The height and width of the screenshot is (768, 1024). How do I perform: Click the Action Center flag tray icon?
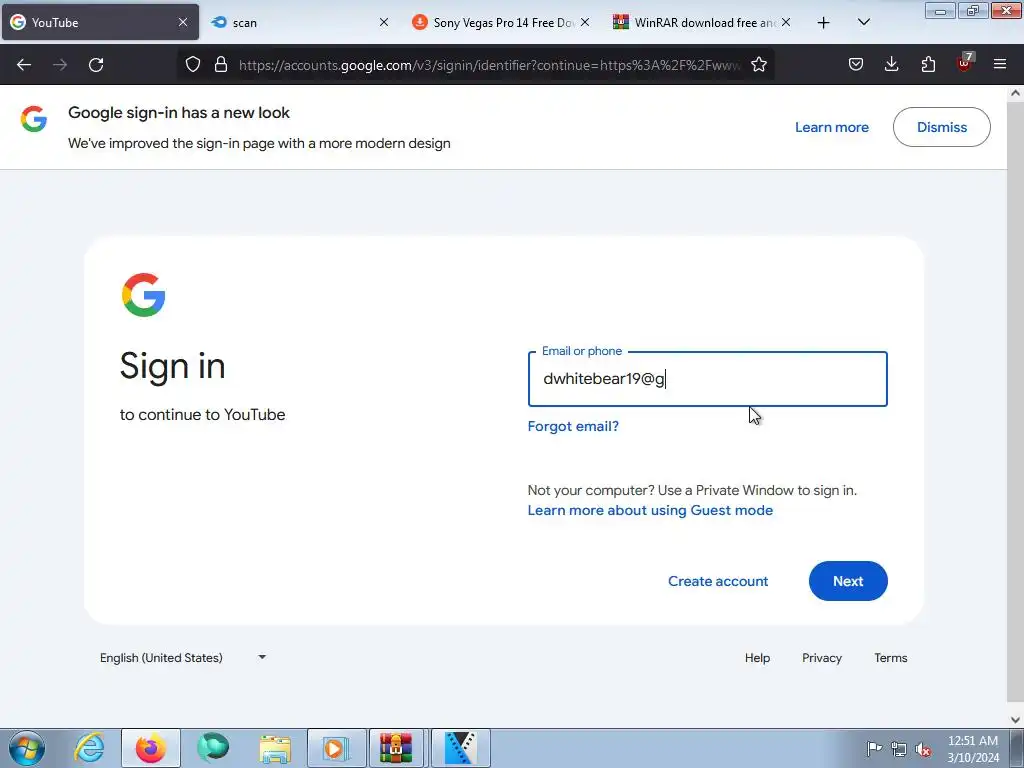874,749
